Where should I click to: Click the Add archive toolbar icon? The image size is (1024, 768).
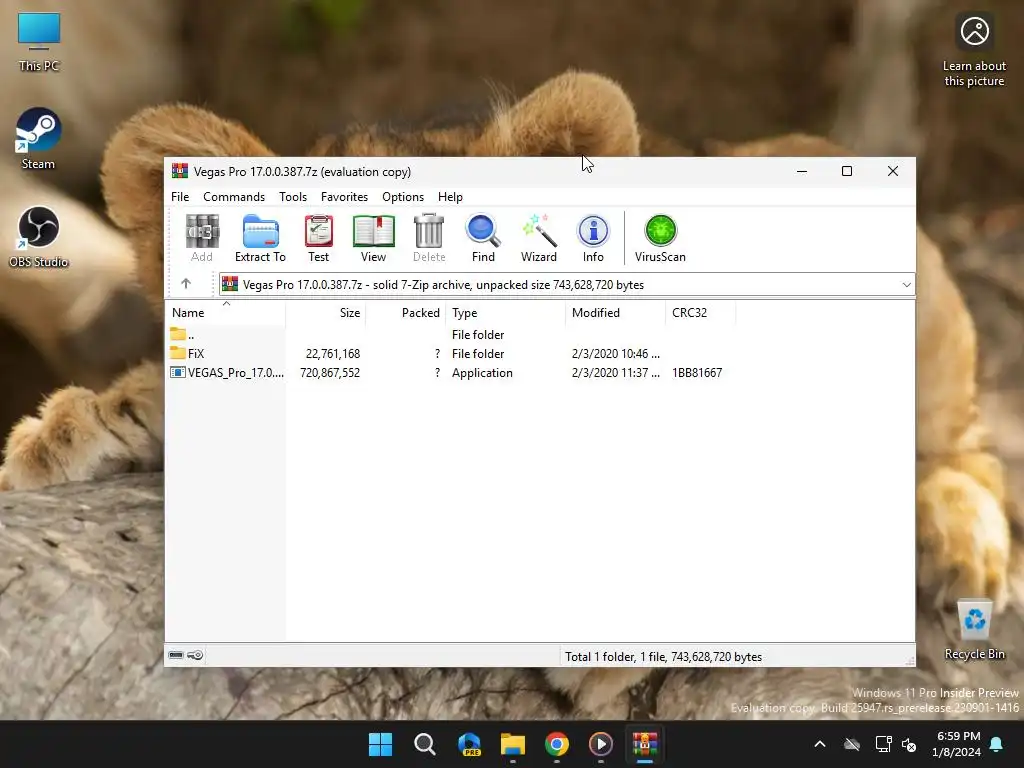[x=202, y=238]
